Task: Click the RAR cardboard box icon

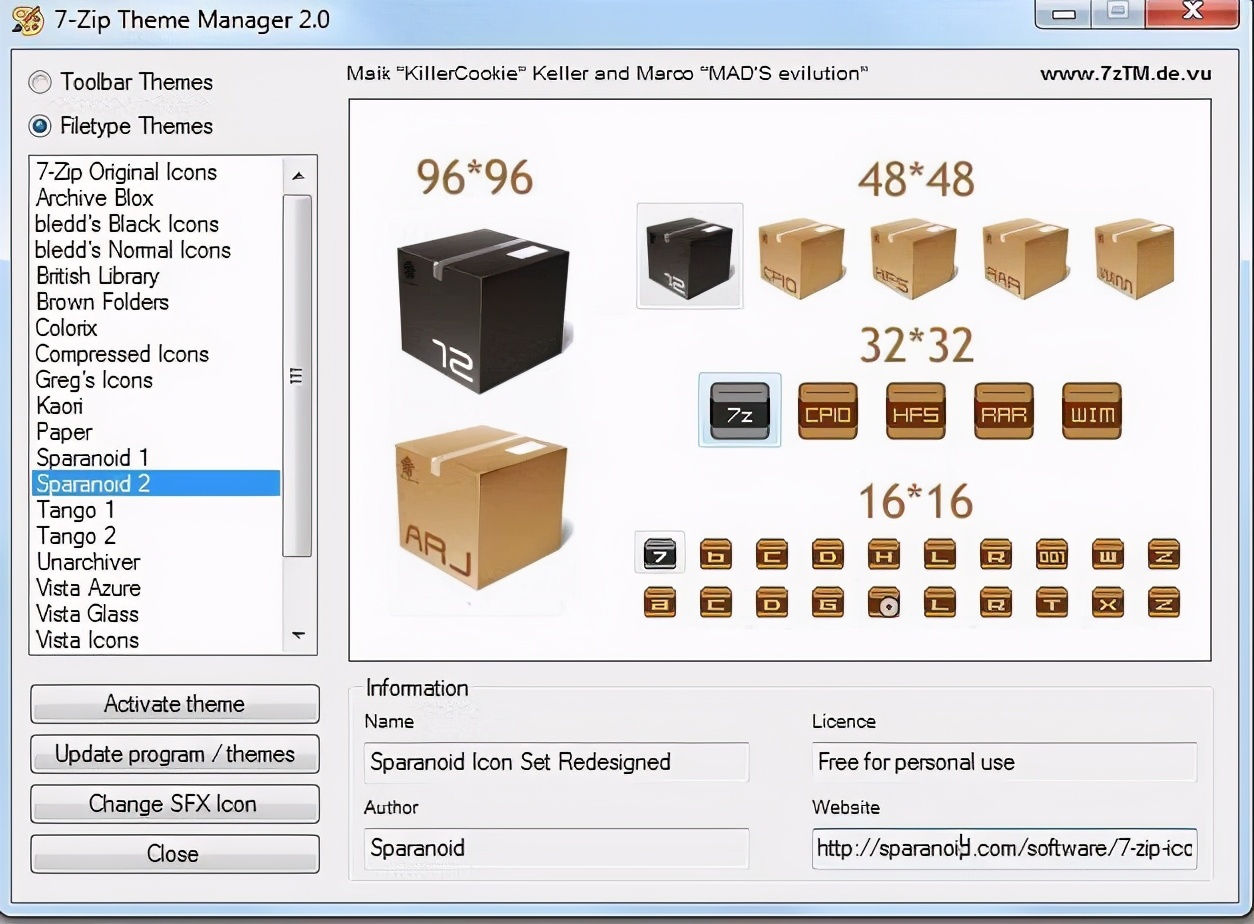Action: [x=1025, y=258]
